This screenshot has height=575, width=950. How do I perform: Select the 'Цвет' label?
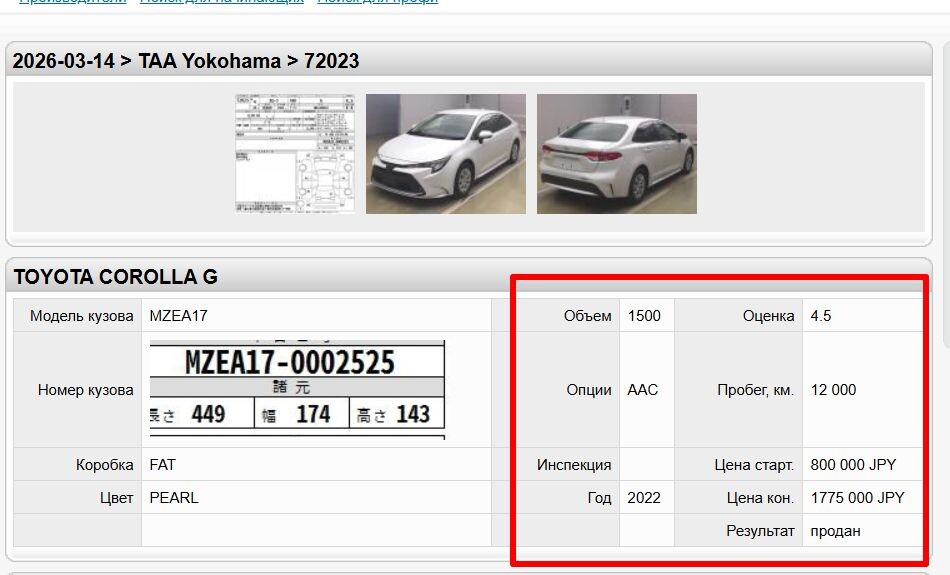116,497
